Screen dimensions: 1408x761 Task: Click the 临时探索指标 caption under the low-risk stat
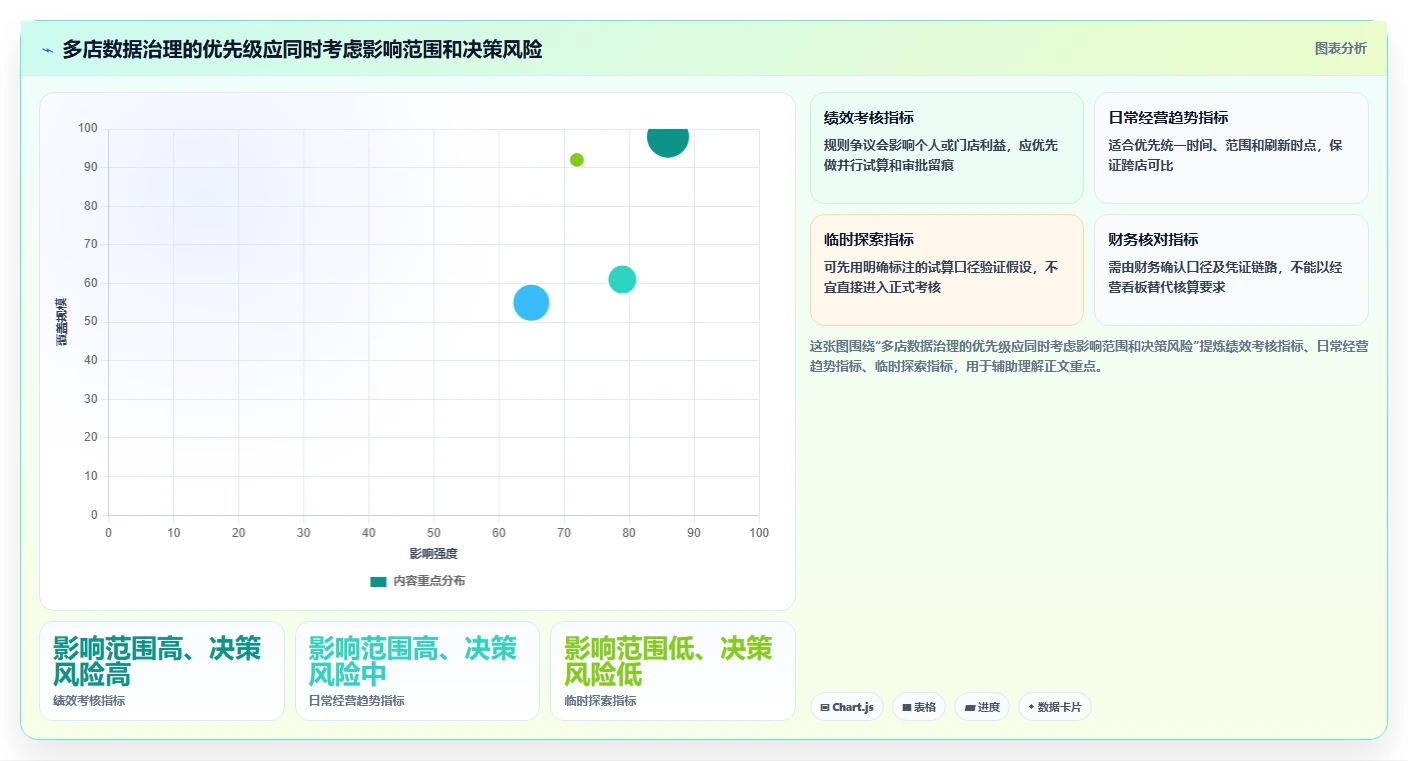pos(600,701)
